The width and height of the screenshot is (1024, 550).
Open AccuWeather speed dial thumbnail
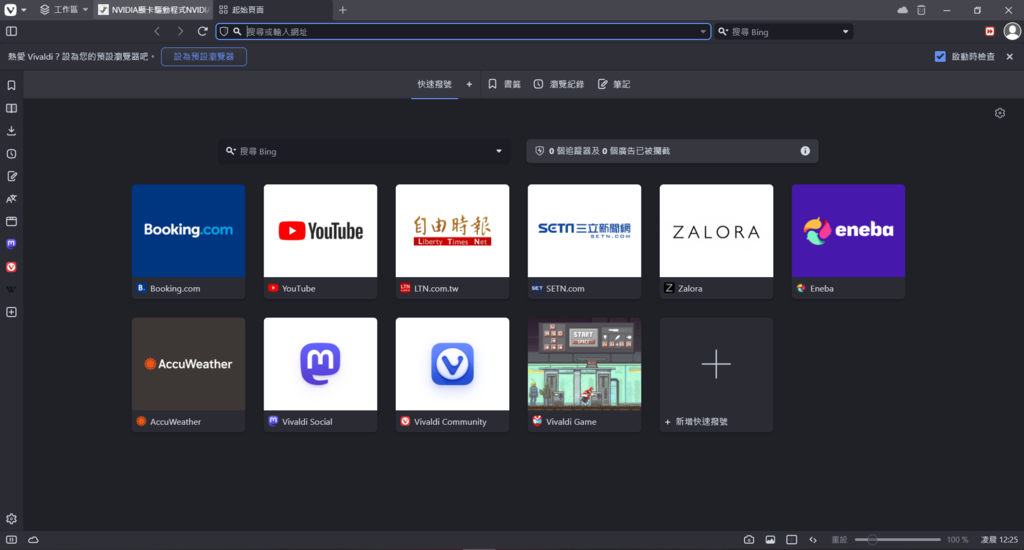point(188,364)
